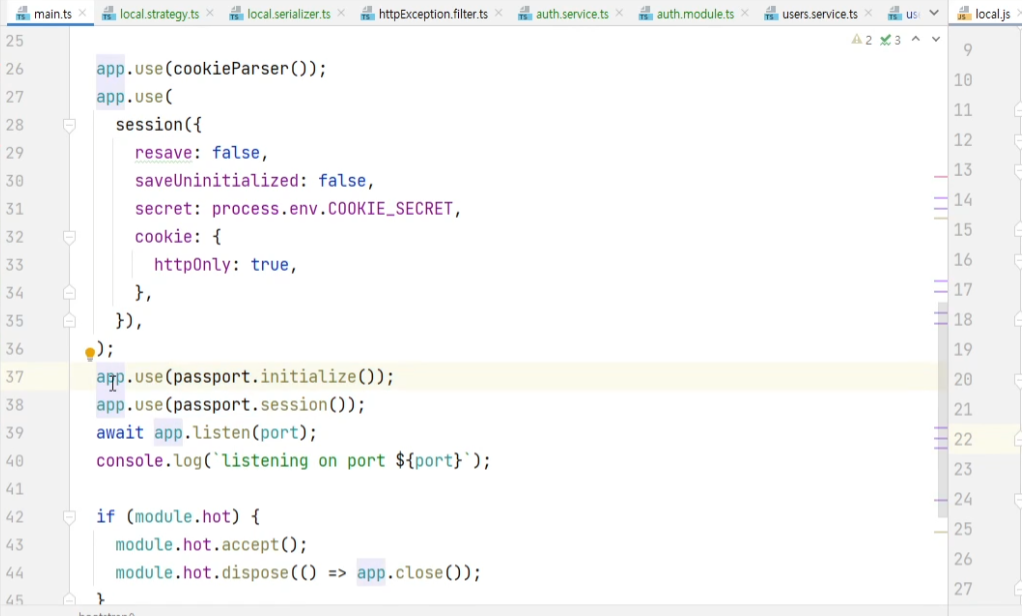
Task: Go to next highlighted problem arrow
Action: [936, 39]
